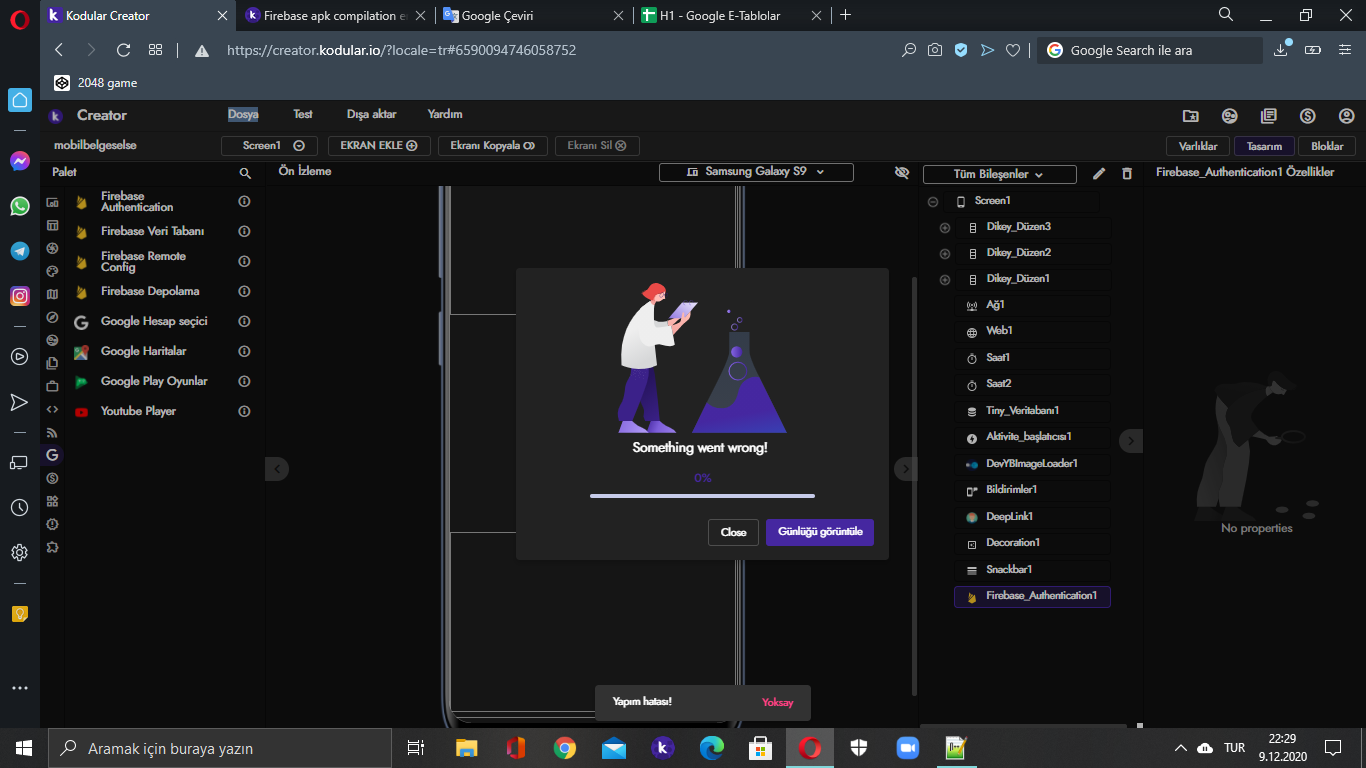
Task: Close the error dialog with Close button
Action: [733, 532]
